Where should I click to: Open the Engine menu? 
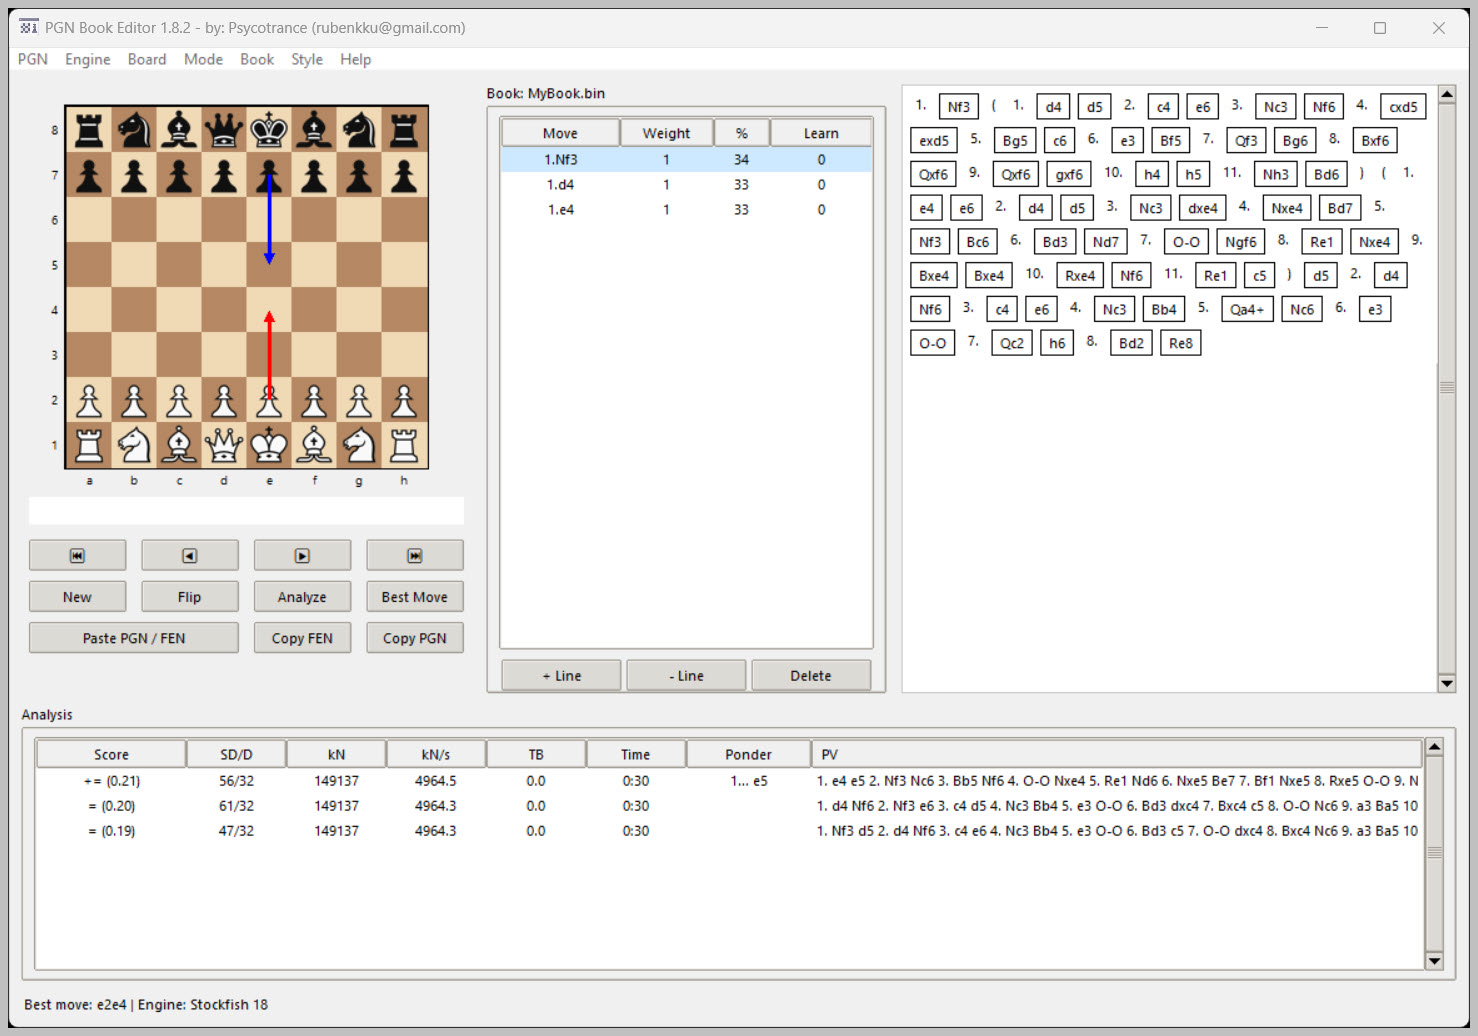(x=87, y=59)
